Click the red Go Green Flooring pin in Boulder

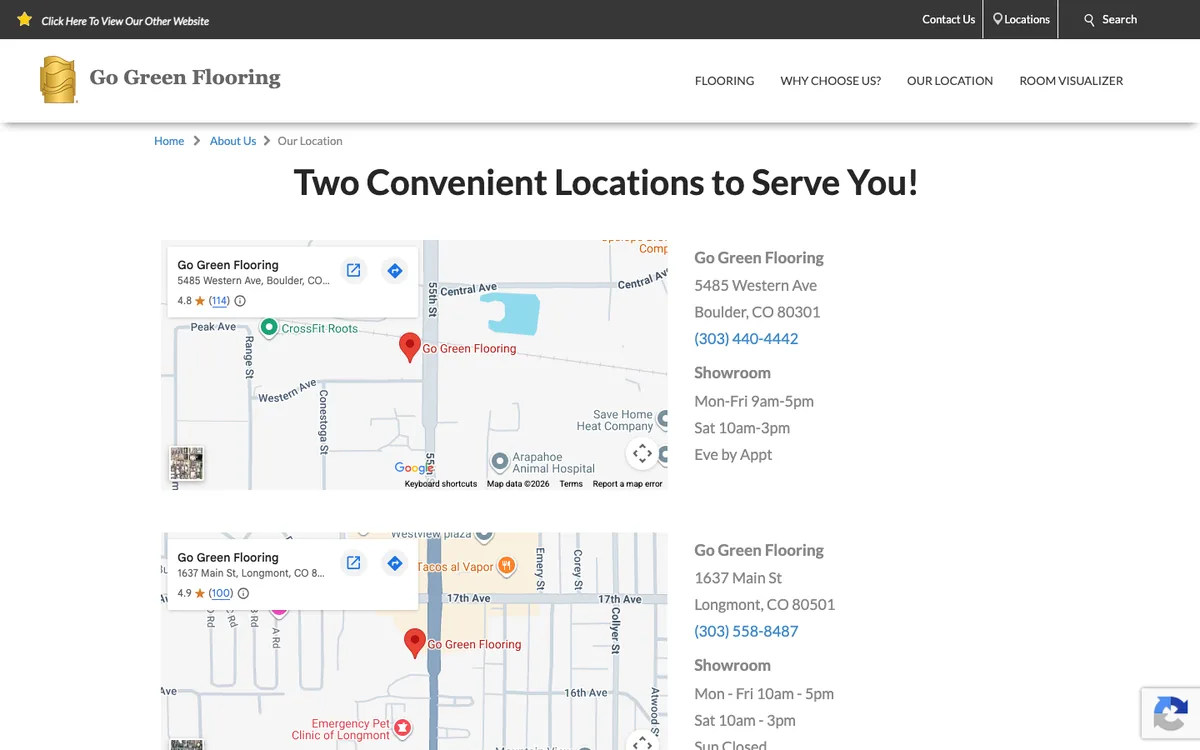[x=409, y=347]
